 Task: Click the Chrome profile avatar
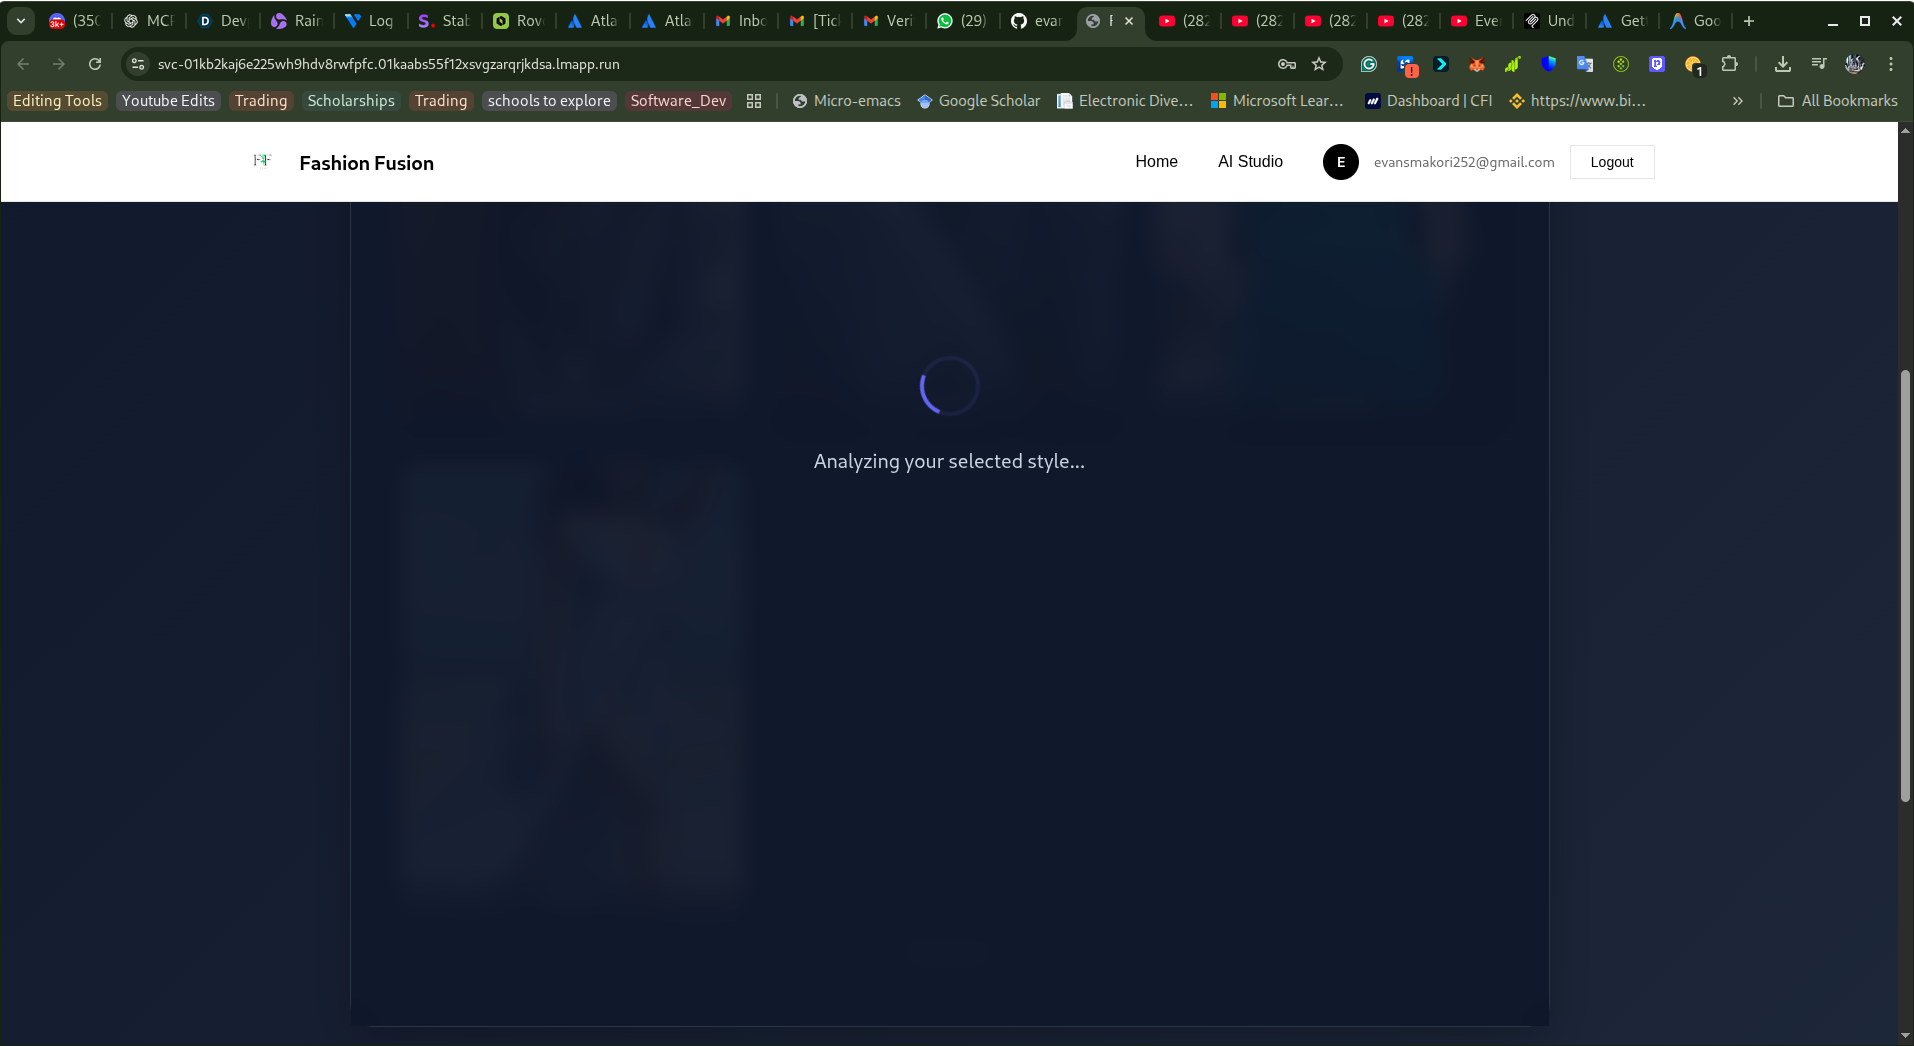[1855, 64]
